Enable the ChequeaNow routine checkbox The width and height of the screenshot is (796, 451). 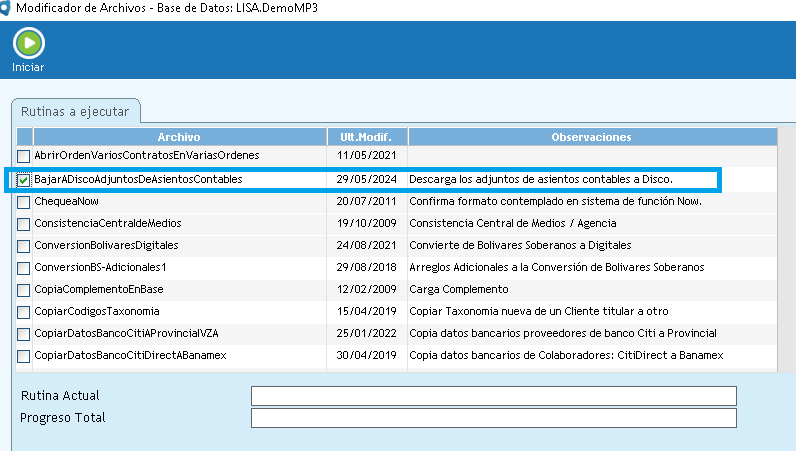(x=24, y=202)
